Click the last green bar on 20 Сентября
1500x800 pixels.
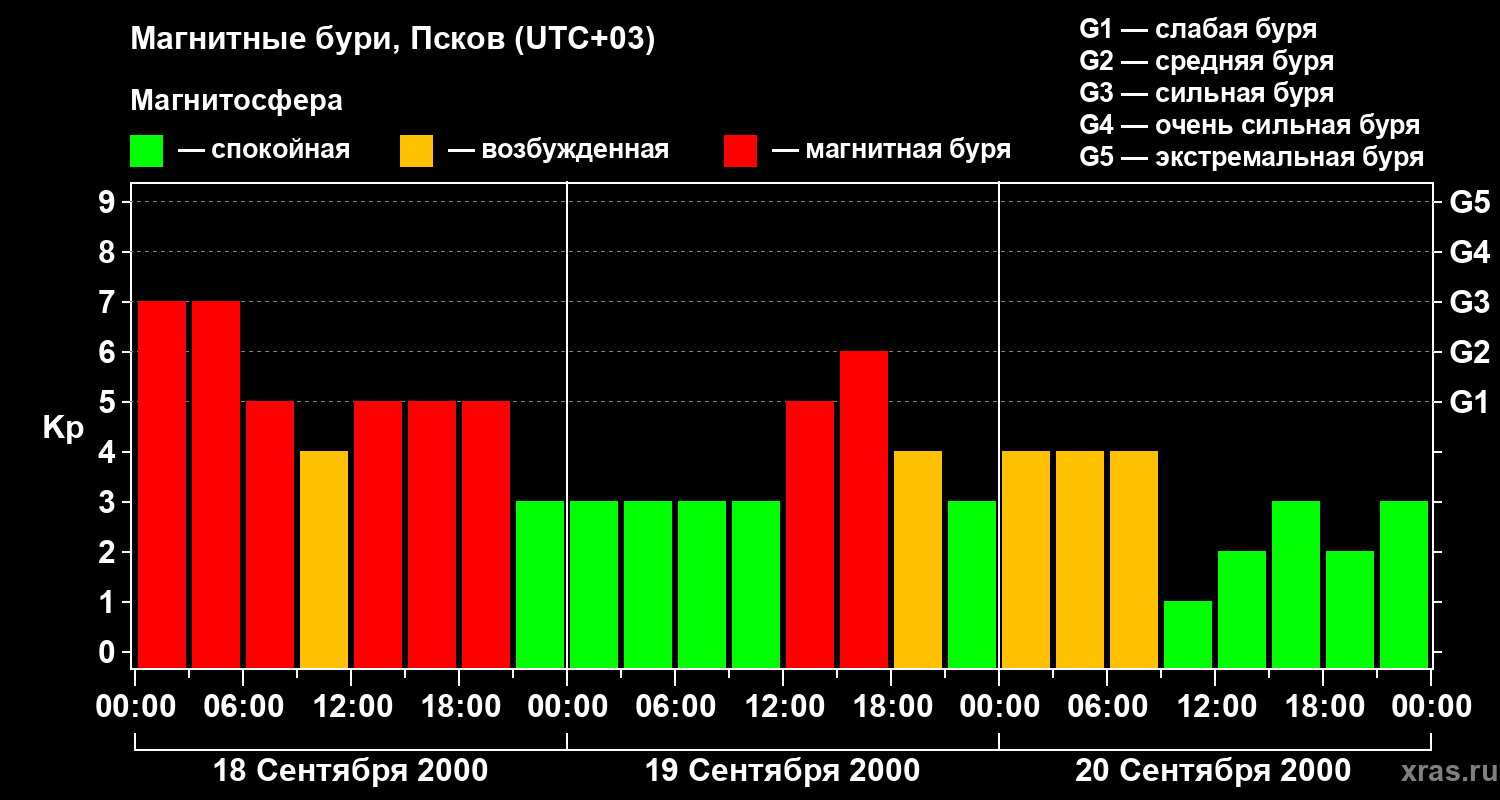point(1404,584)
